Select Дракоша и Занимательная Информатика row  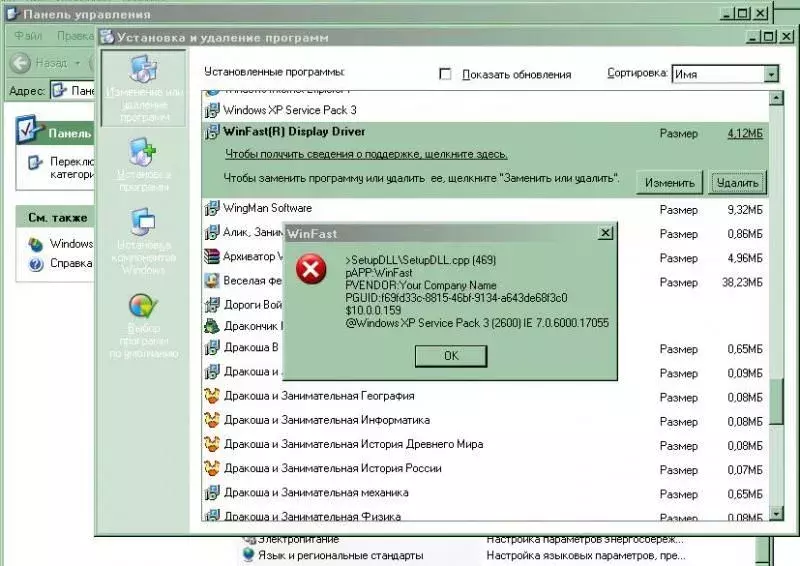coord(485,421)
